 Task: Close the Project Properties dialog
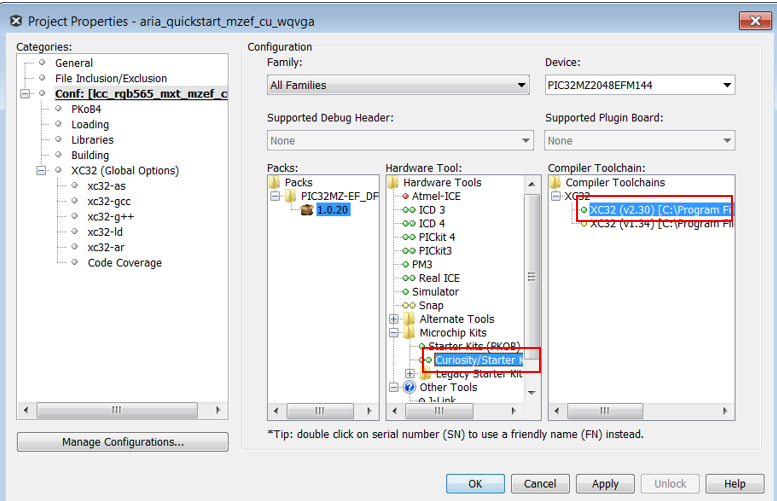[x=755, y=21]
